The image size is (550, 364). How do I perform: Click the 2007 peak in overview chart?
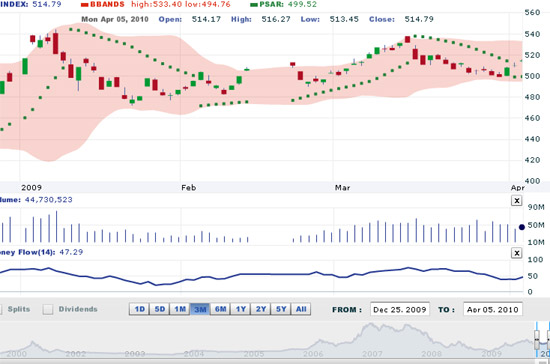pyautogui.click(x=370, y=325)
